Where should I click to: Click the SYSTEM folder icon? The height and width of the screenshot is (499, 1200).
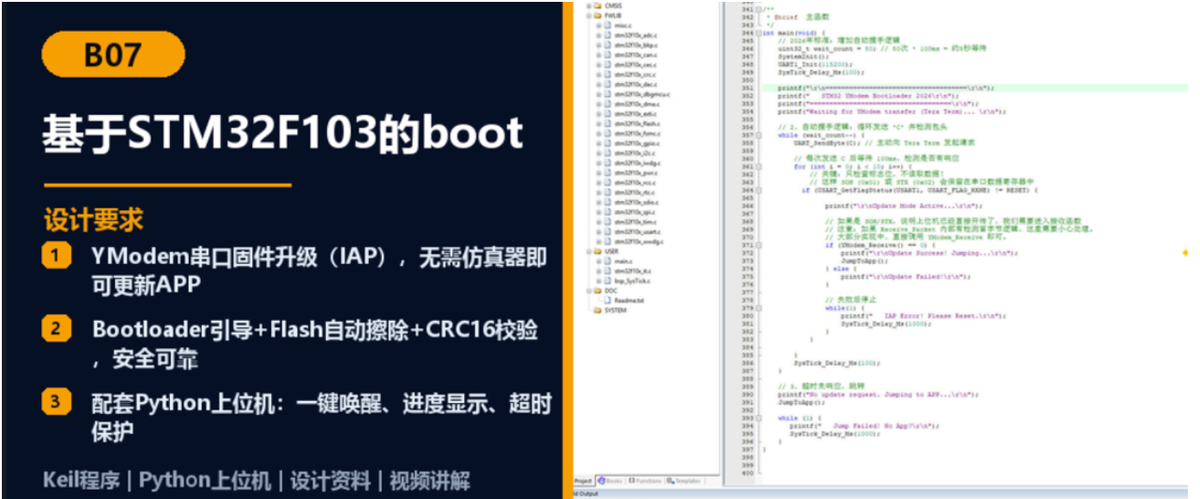[x=597, y=310]
